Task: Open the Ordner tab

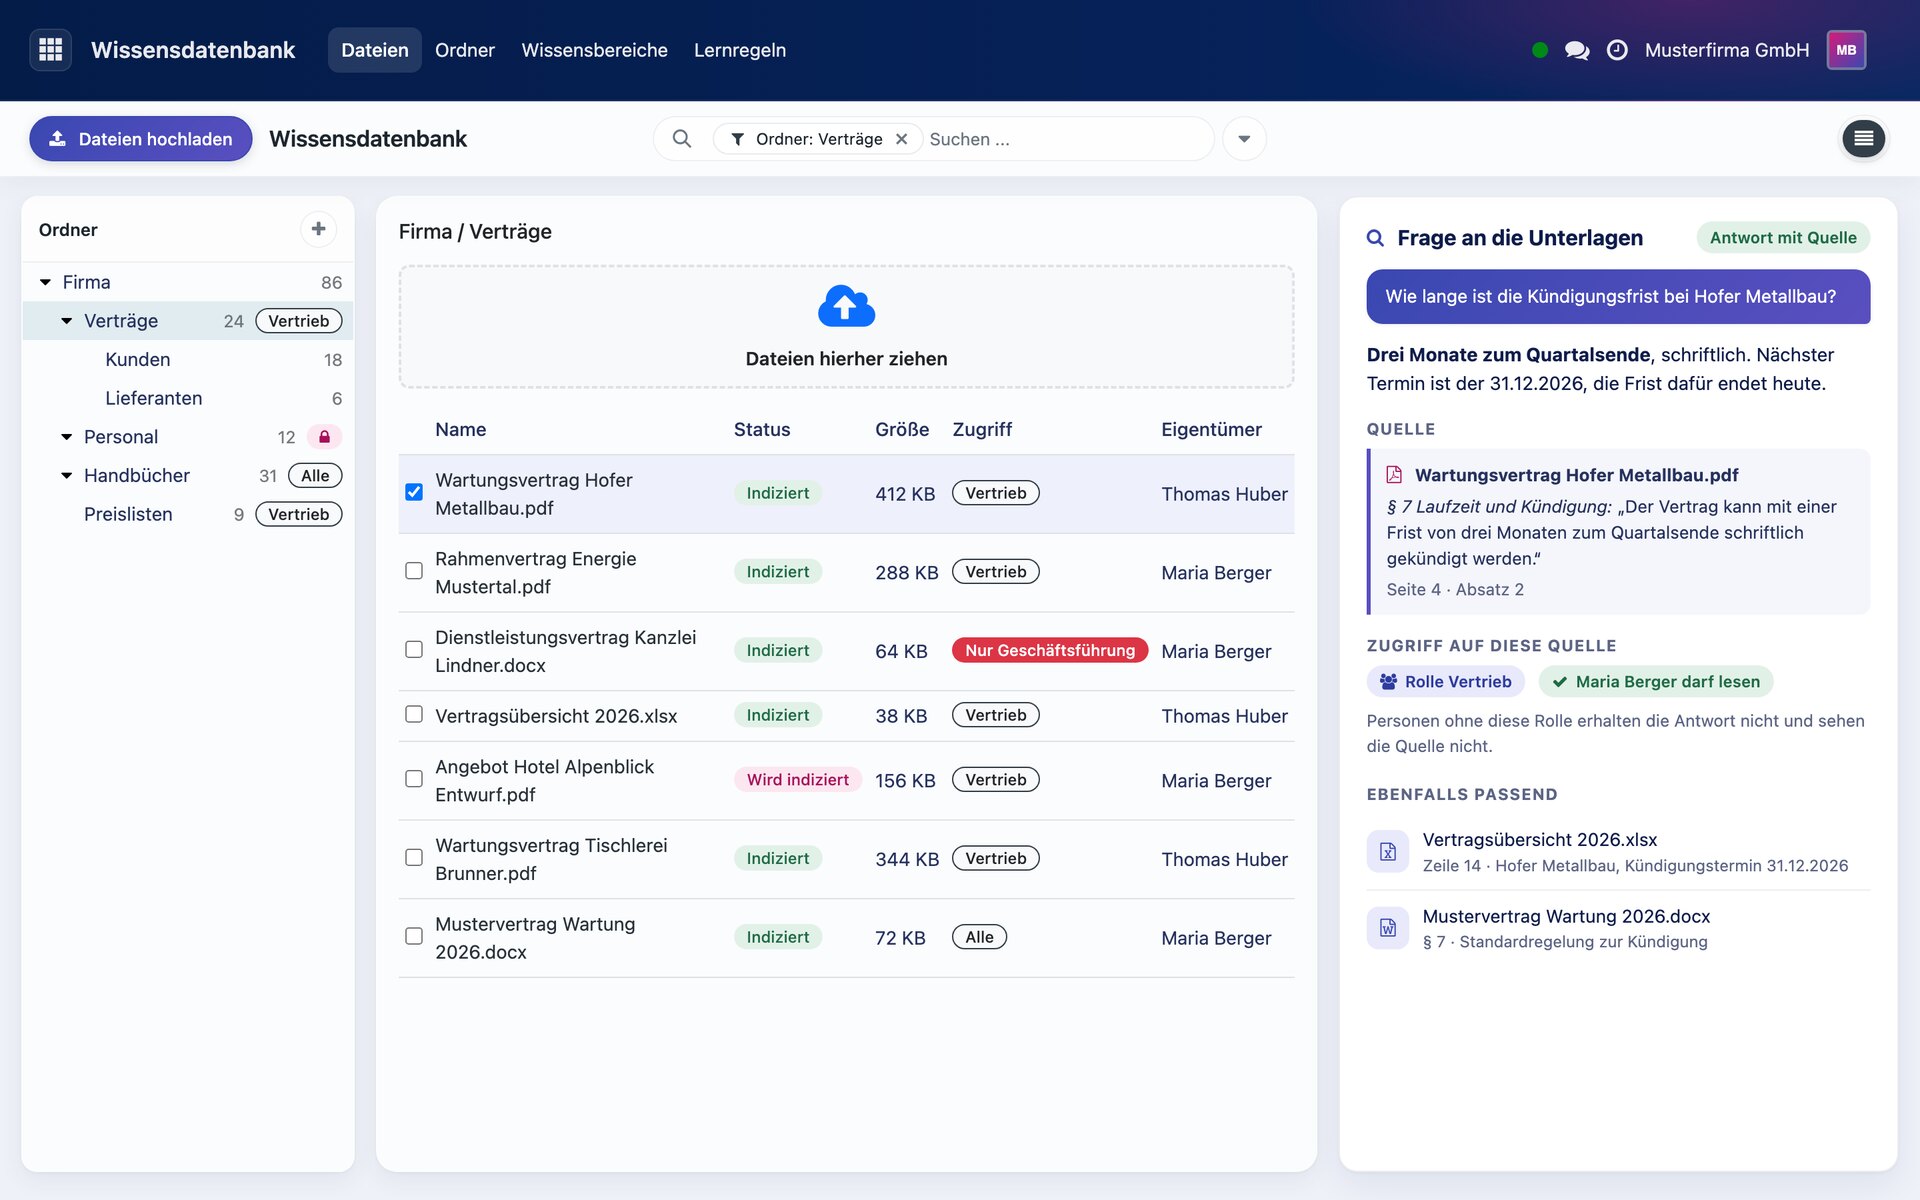Action: pyautogui.click(x=465, y=50)
